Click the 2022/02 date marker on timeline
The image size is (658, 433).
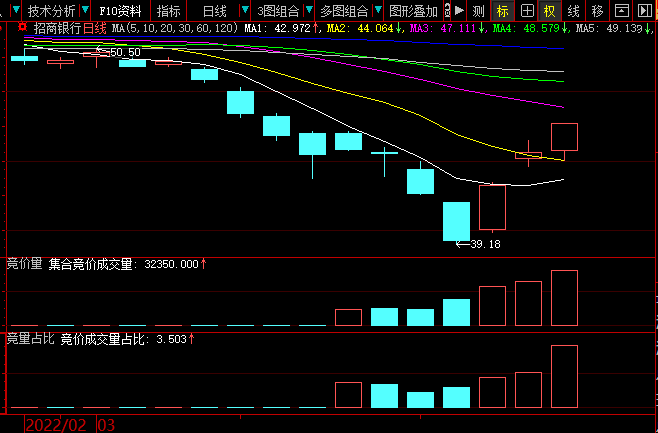57,425
